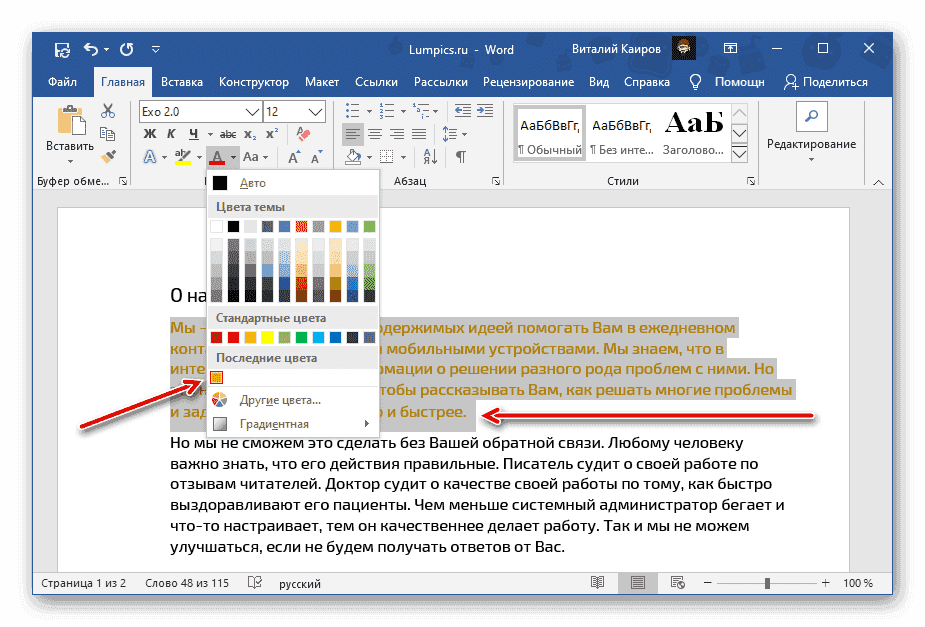Toggle bold formatting with the Ж button
The image size is (925, 627).
[x=149, y=134]
